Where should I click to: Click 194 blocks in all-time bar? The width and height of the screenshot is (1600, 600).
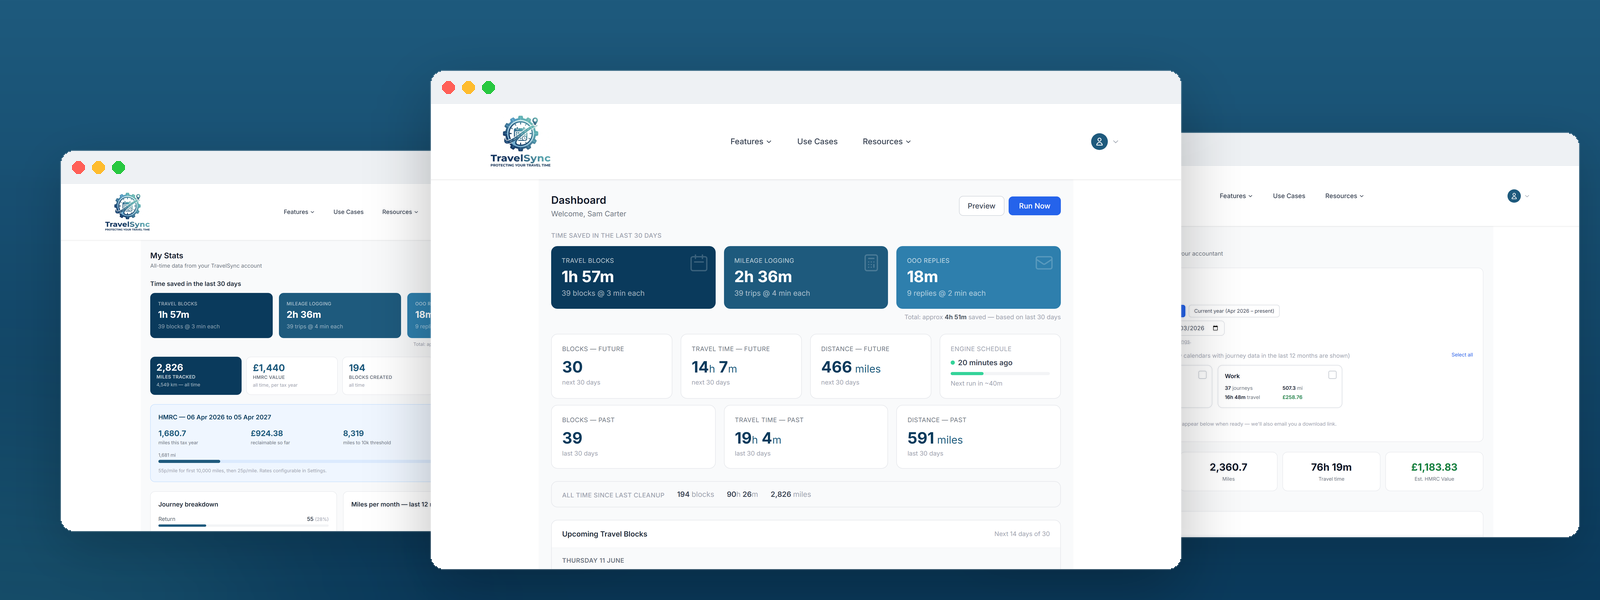(695, 495)
